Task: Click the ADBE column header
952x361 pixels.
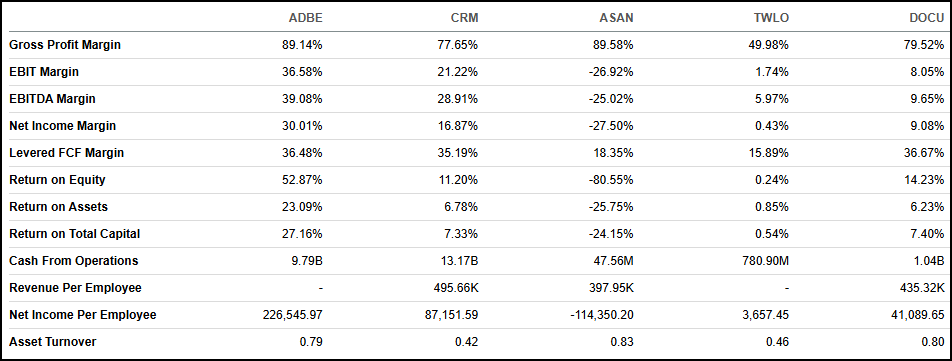Action: [305, 18]
